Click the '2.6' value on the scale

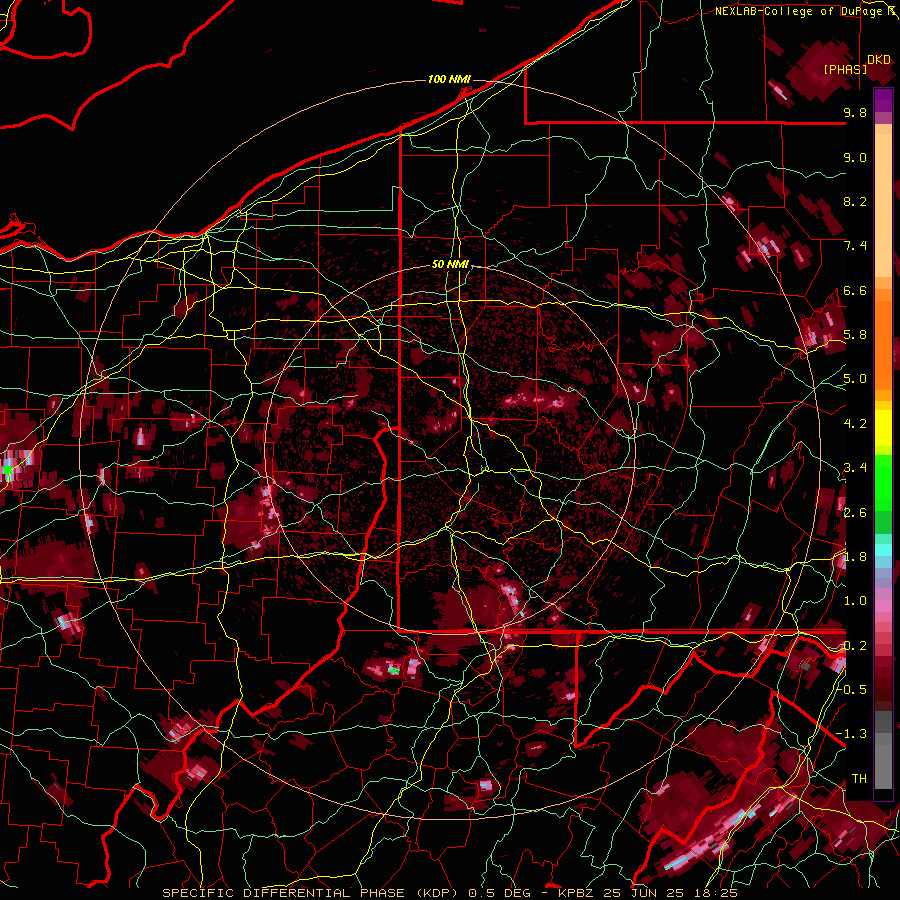click(855, 513)
